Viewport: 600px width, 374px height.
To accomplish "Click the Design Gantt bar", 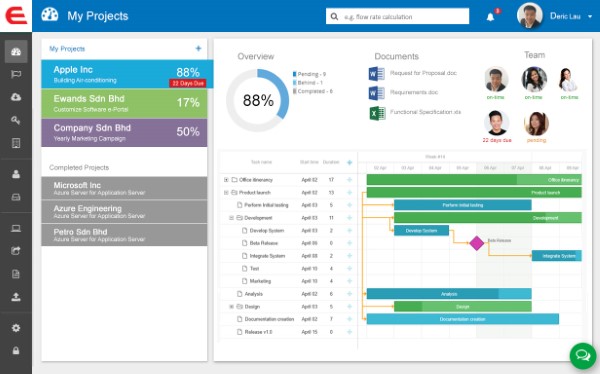I will click(x=463, y=306).
